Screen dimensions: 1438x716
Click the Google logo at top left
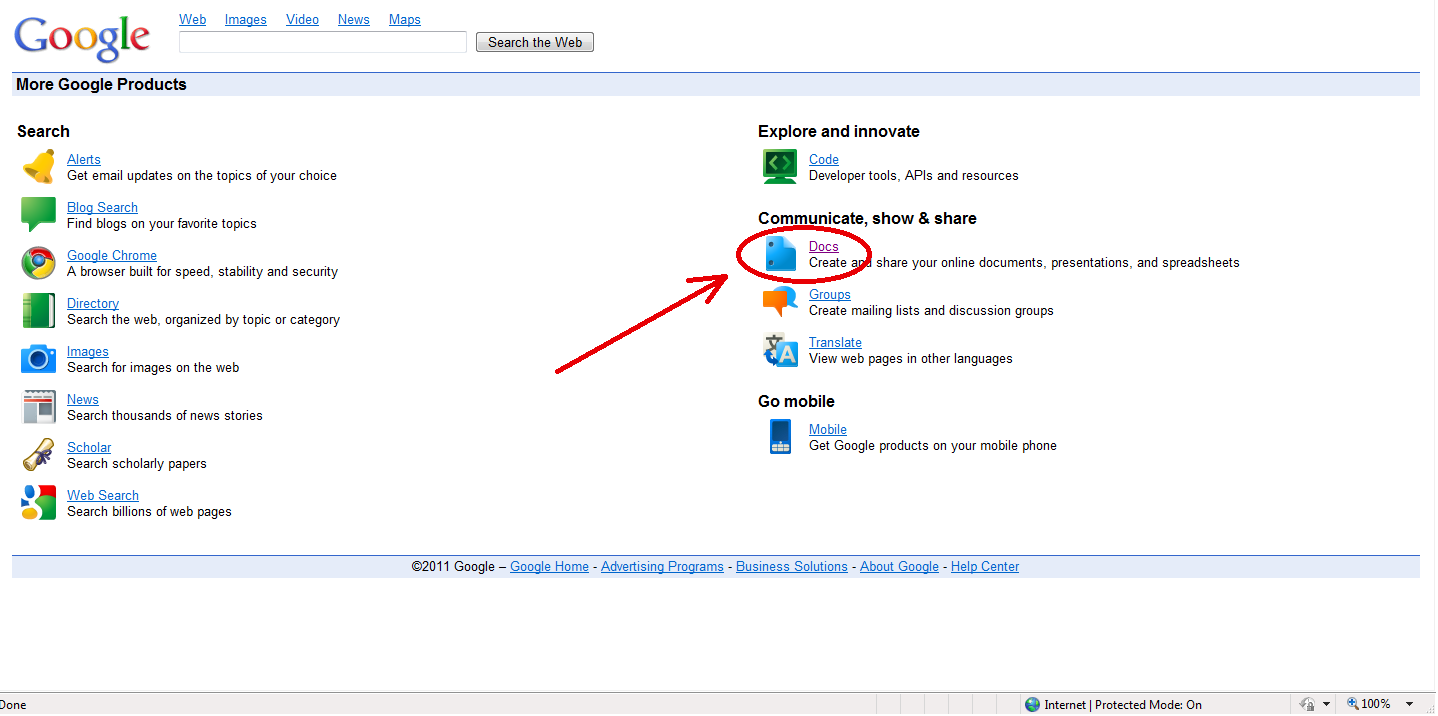(x=82, y=38)
